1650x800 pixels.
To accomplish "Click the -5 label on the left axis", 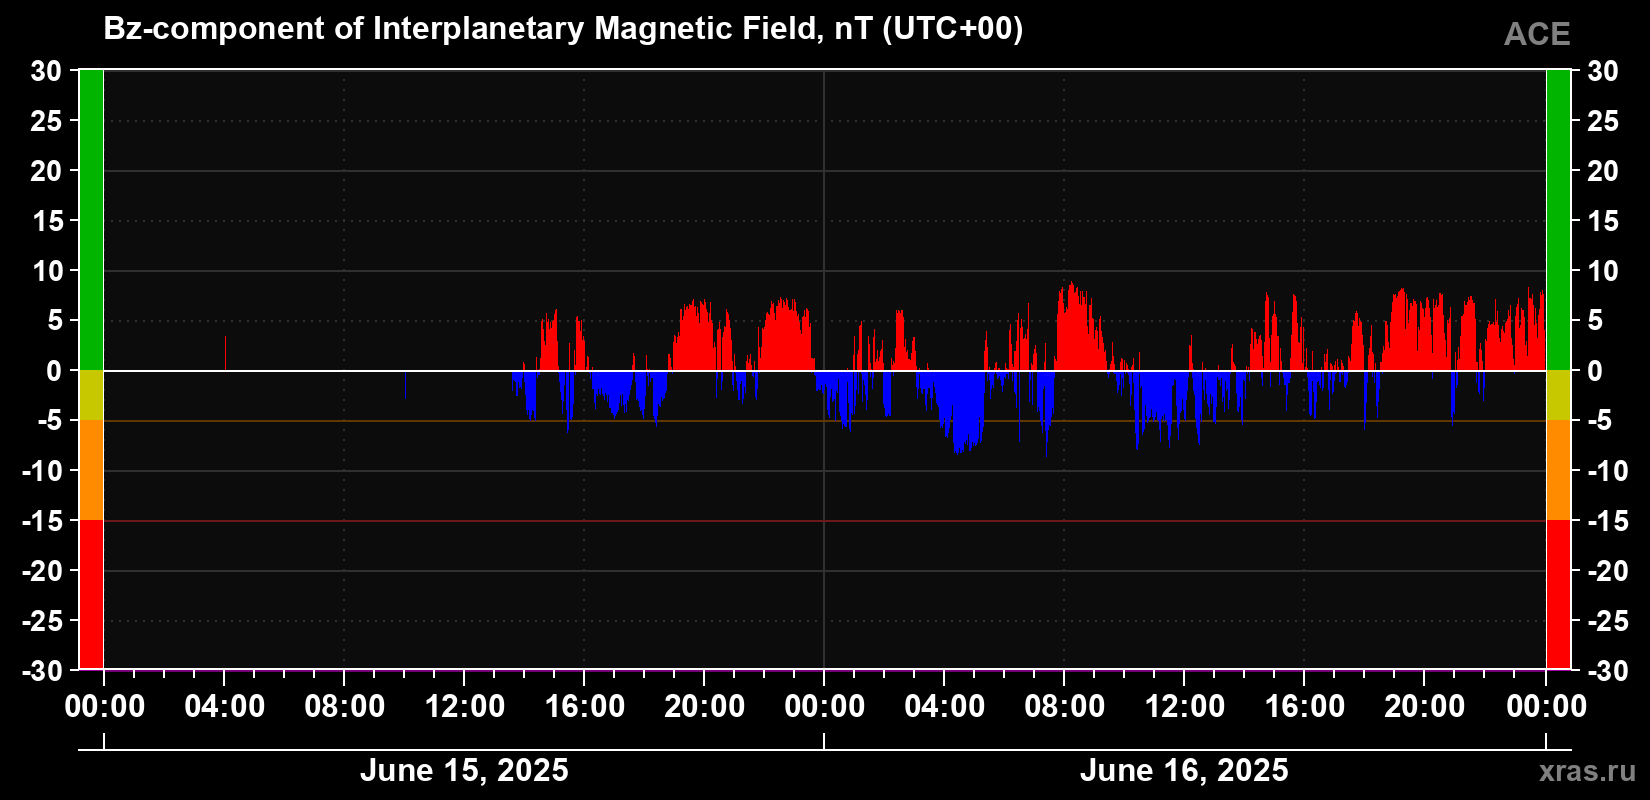I will [50, 421].
